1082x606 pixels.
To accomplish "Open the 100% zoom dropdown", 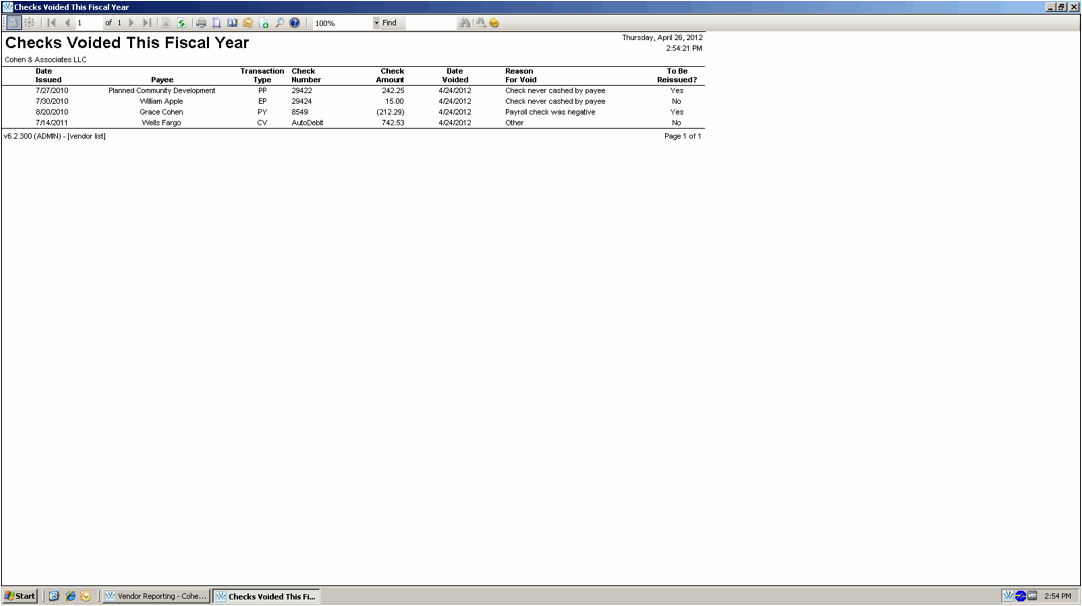I will pyautogui.click(x=376, y=23).
